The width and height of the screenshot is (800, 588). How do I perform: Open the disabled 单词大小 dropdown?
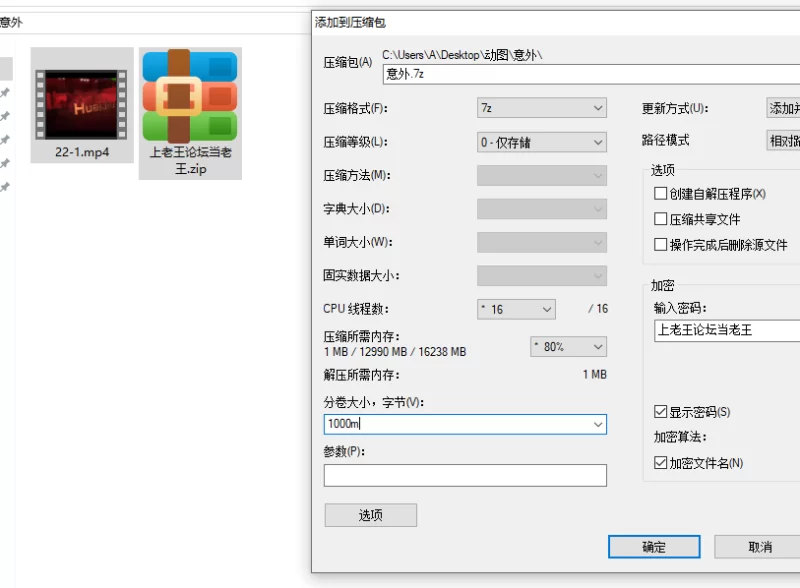542,242
